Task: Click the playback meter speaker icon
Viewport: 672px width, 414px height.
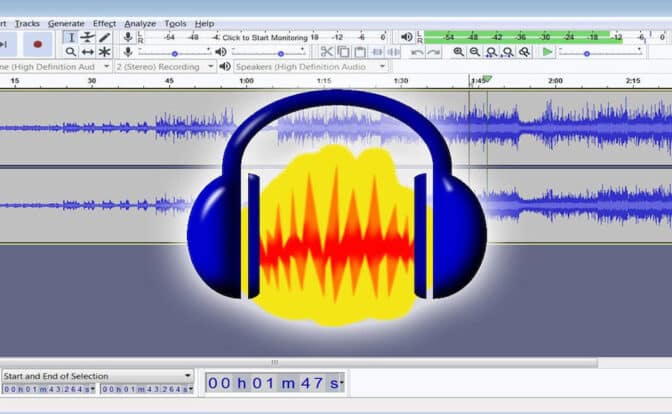Action: pos(406,37)
